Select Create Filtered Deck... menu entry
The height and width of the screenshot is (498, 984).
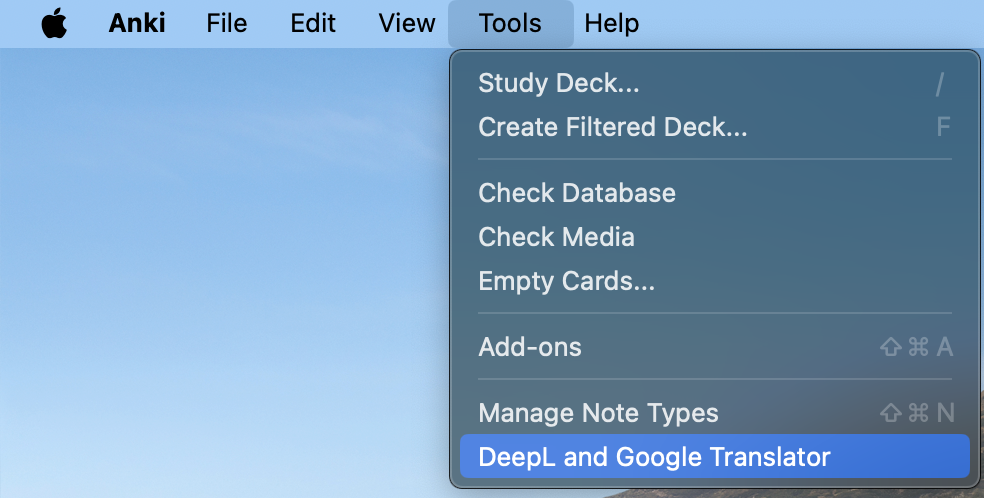[x=613, y=127]
